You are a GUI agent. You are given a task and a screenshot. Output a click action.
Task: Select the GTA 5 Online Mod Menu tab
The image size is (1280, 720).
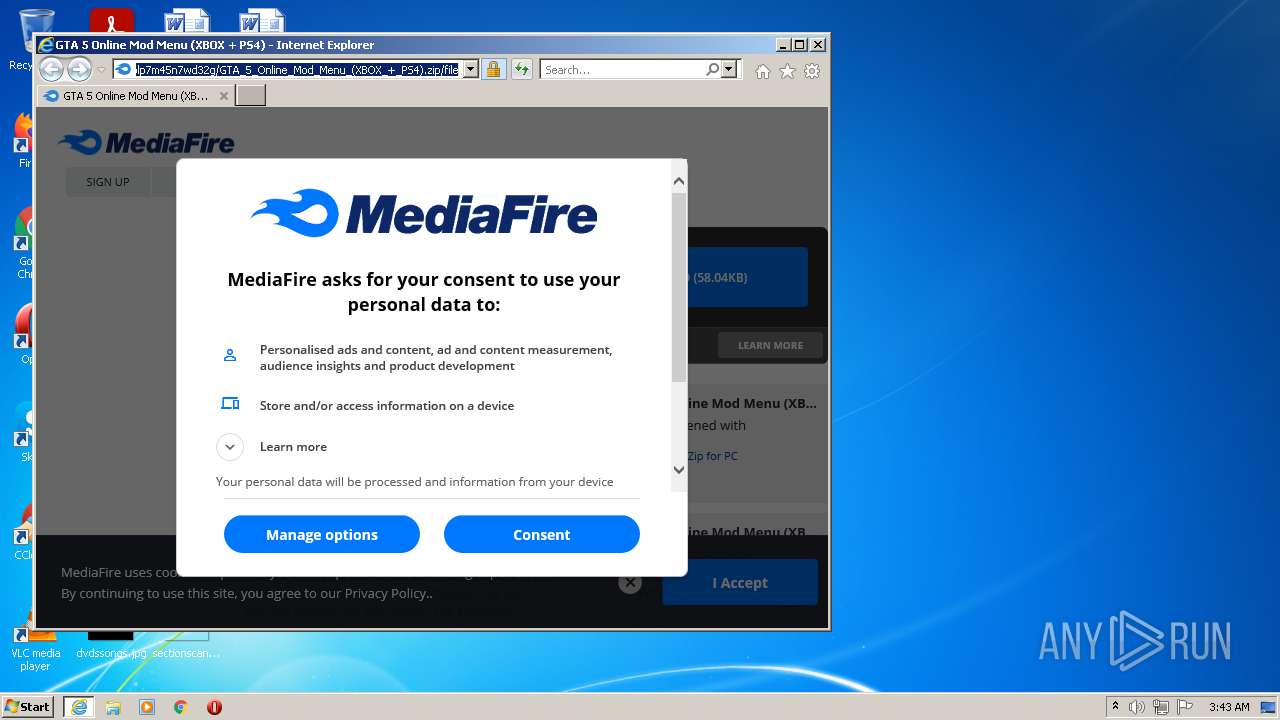(135, 96)
